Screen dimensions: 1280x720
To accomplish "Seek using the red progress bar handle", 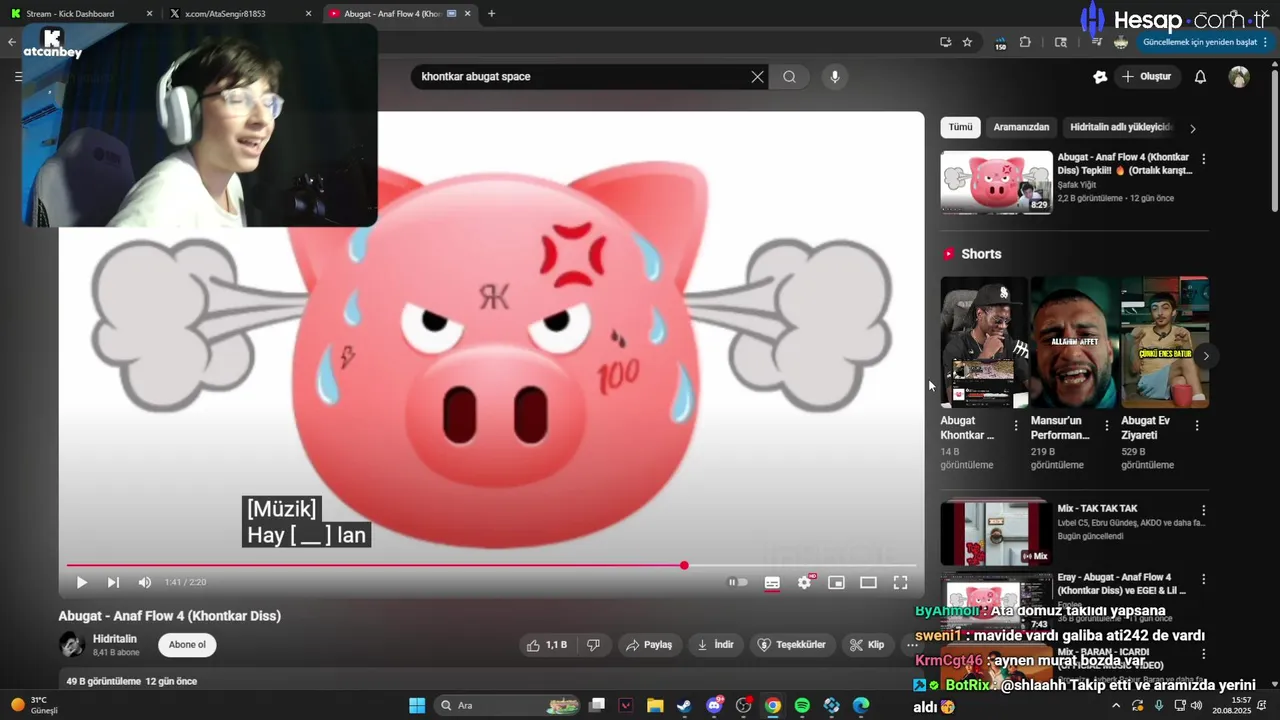I will click(684, 566).
